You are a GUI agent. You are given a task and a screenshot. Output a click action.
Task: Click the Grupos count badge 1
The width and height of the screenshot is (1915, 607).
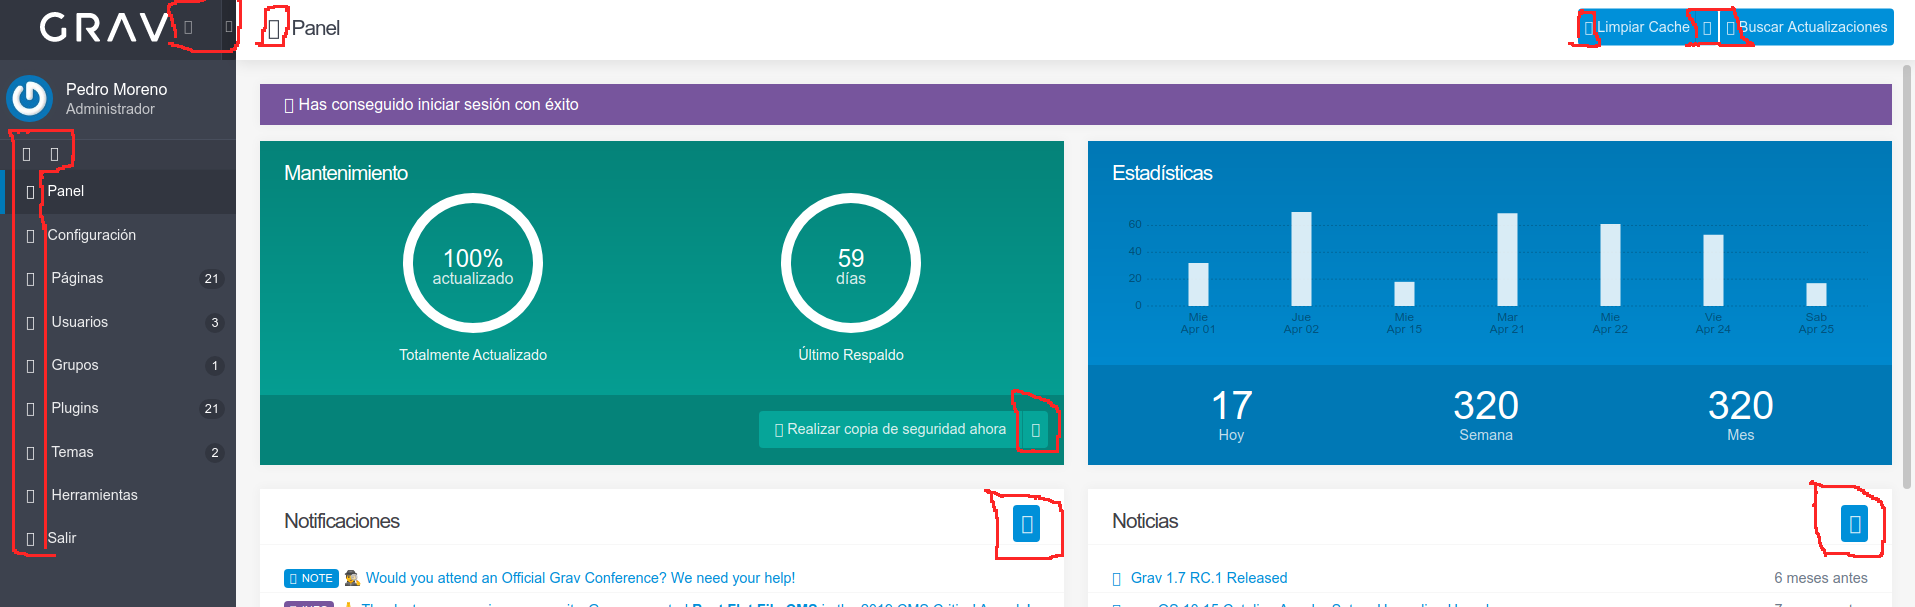point(214,366)
